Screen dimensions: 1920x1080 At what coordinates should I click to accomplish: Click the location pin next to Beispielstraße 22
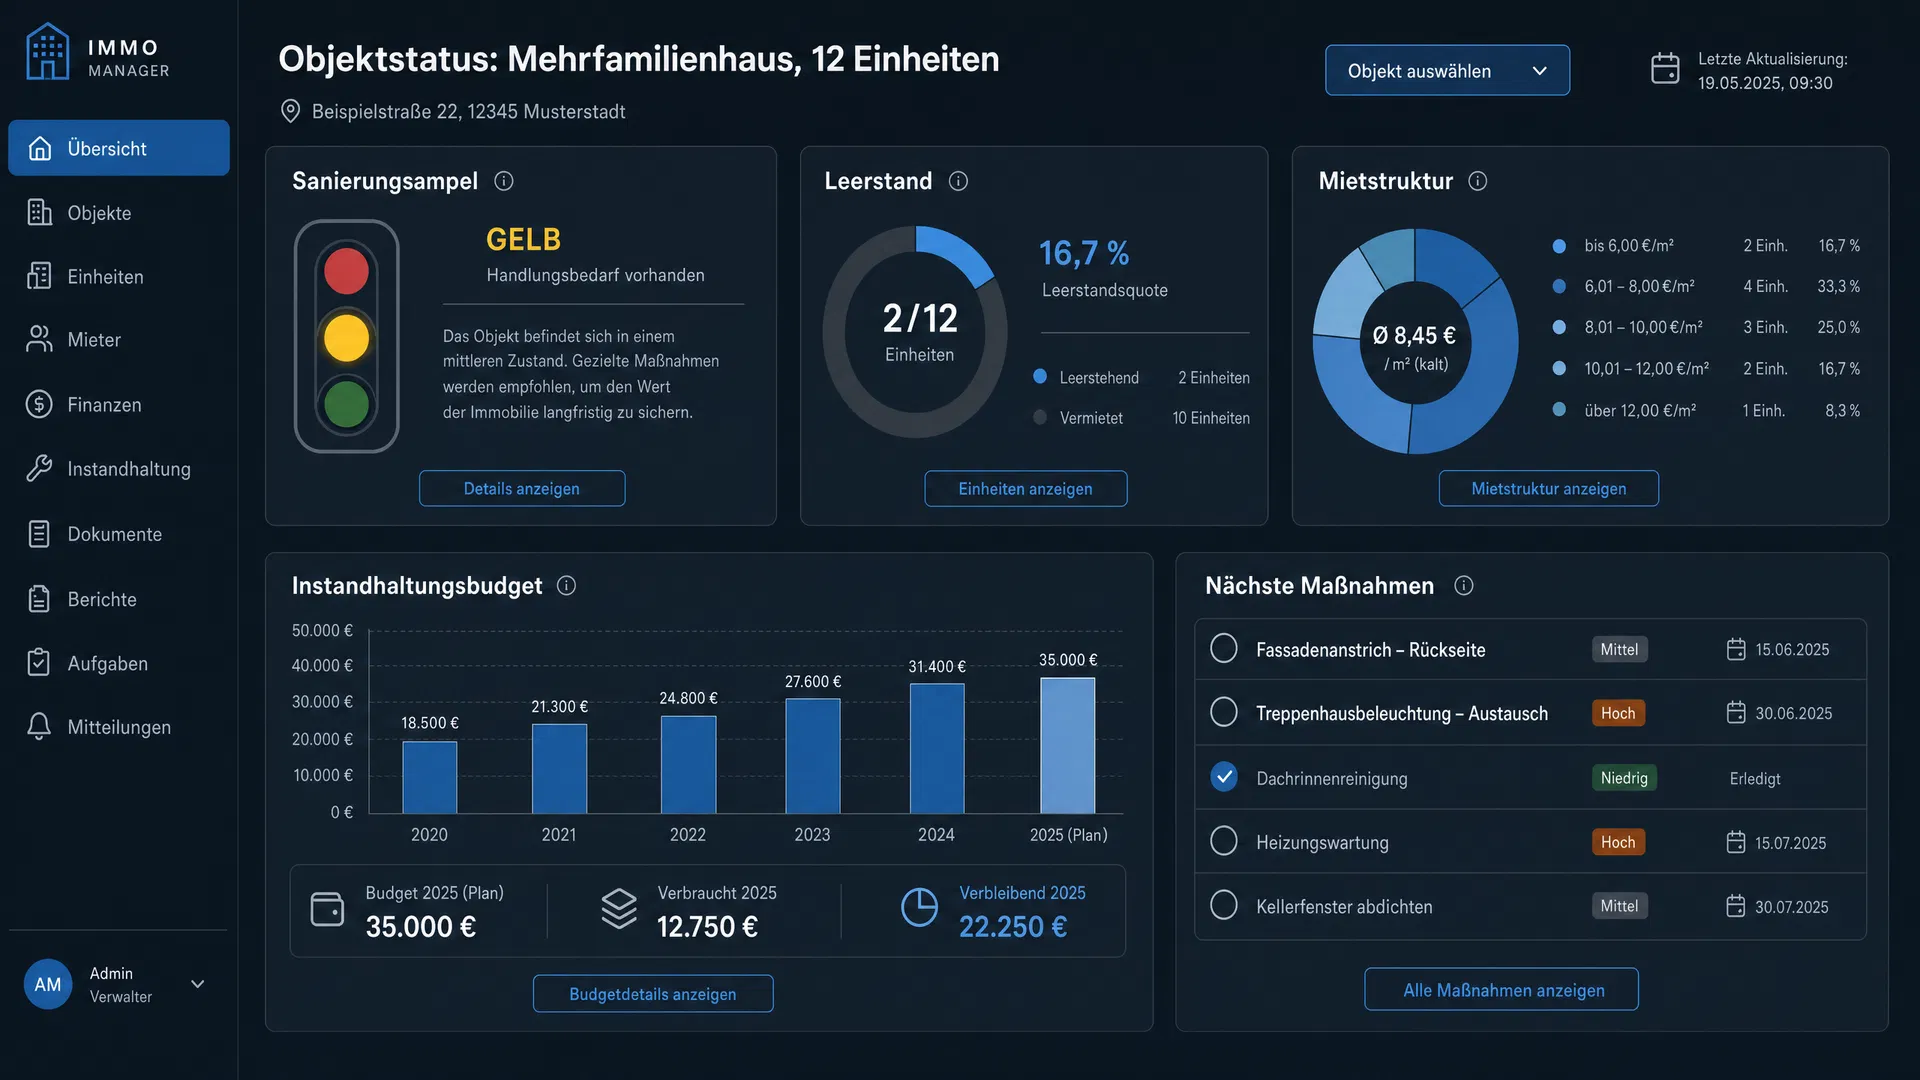(290, 111)
